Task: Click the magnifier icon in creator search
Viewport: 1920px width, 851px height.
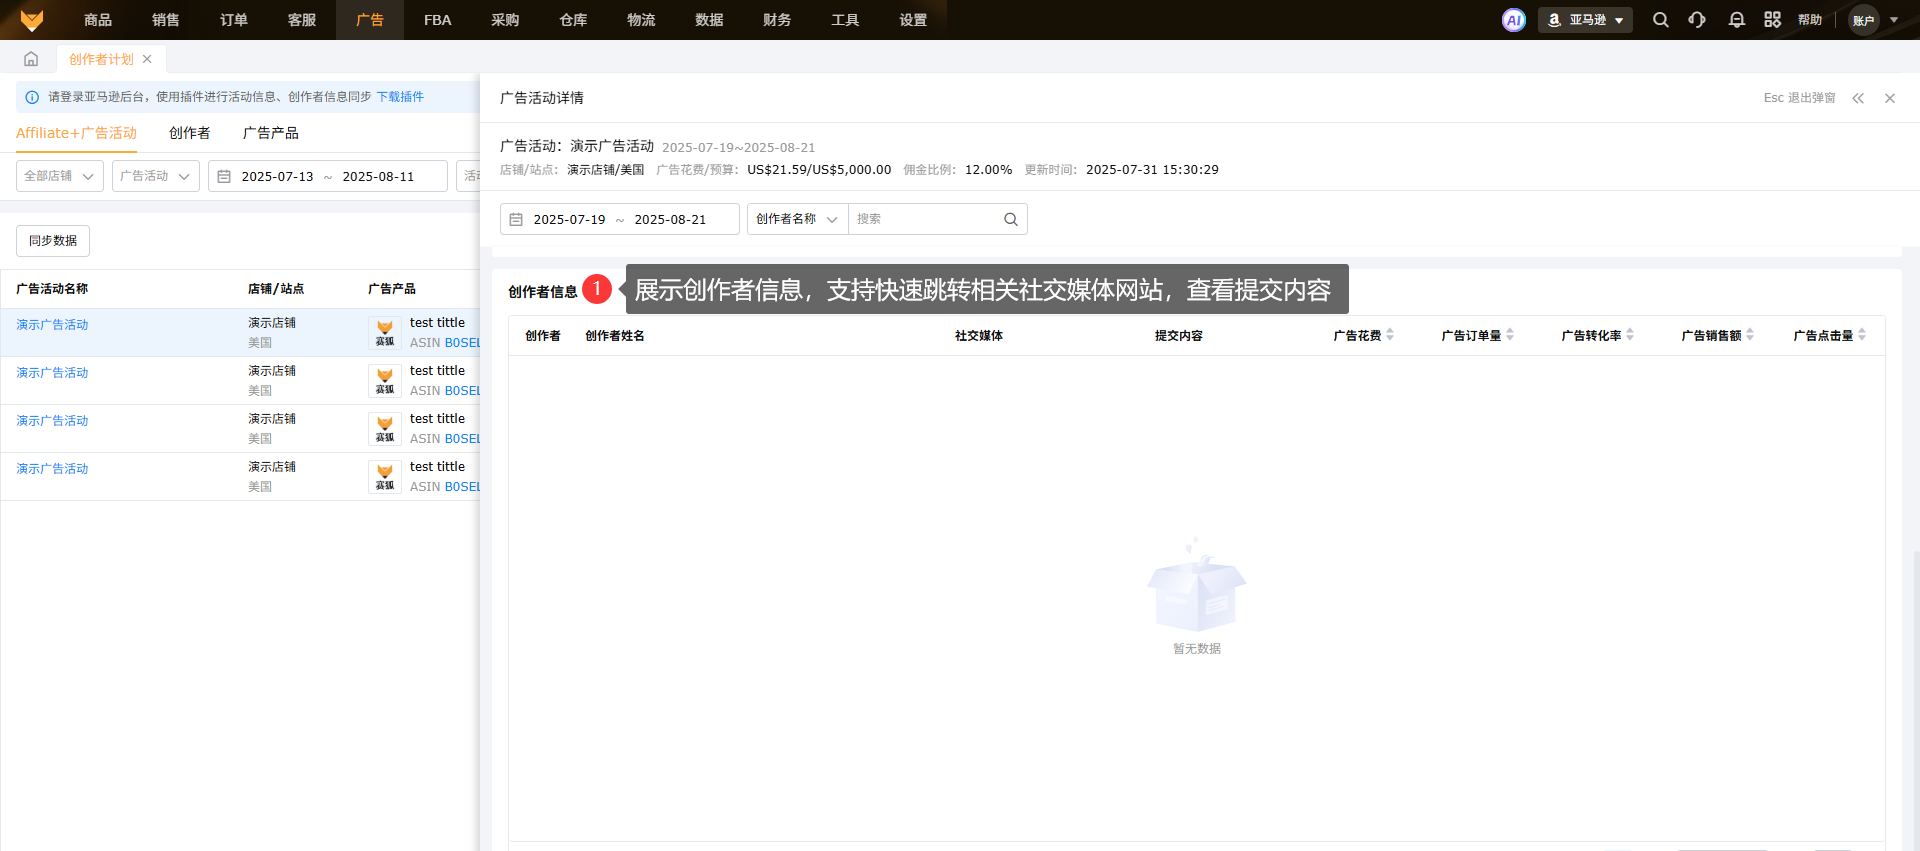Action: pyautogui.click(x=1011, y=219)
